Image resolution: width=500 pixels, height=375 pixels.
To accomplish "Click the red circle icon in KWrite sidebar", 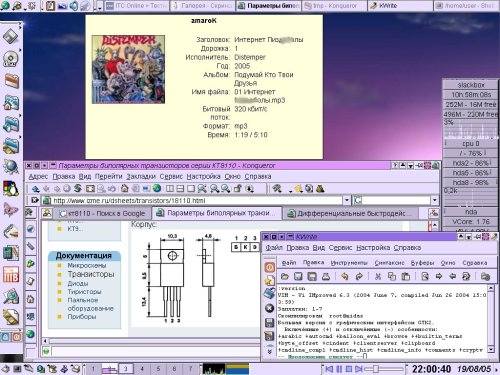I will point(269,267).
